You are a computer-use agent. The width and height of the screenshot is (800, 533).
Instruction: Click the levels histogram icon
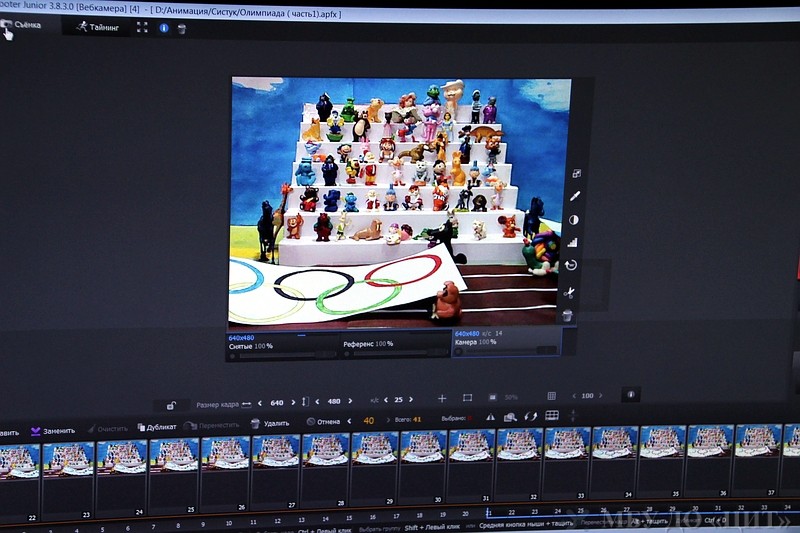[x=573, y=242]
